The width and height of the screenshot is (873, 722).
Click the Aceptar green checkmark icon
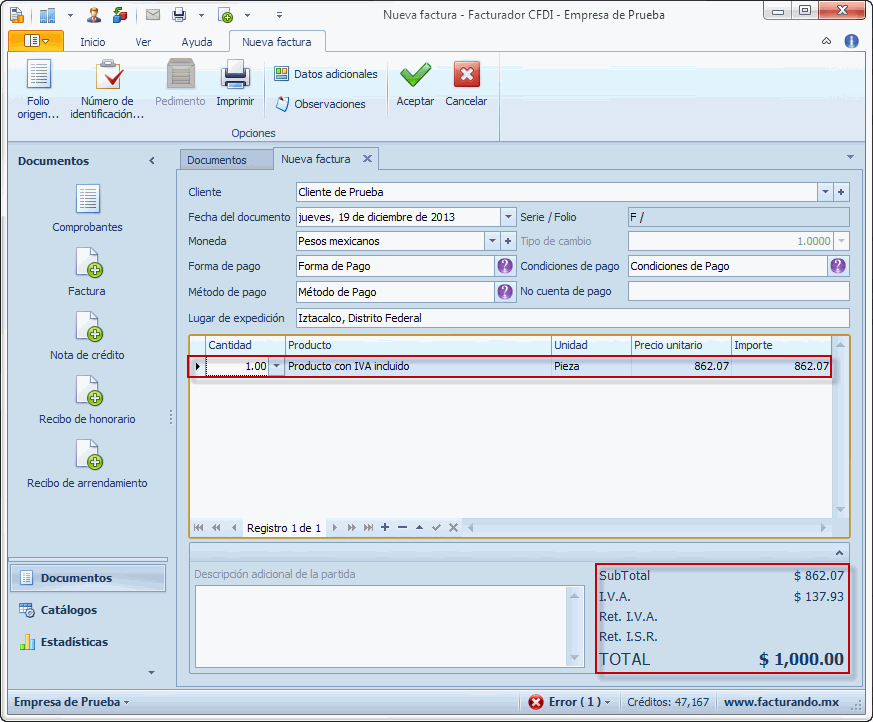tap(415, 76)
